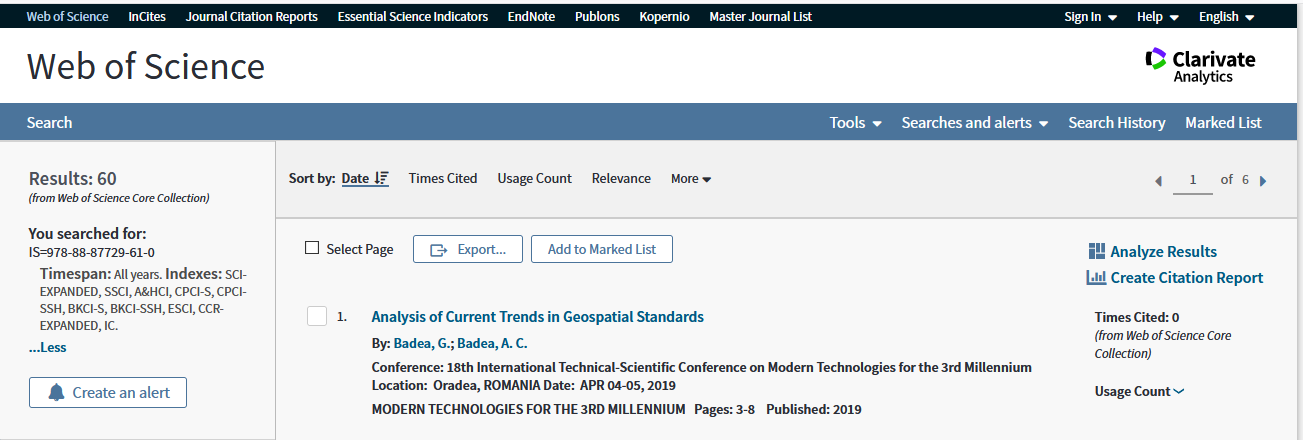Click the Analyze Results grid icon
The width and height of the screenshot is (1303, 440).
(x=1096, y=251)
